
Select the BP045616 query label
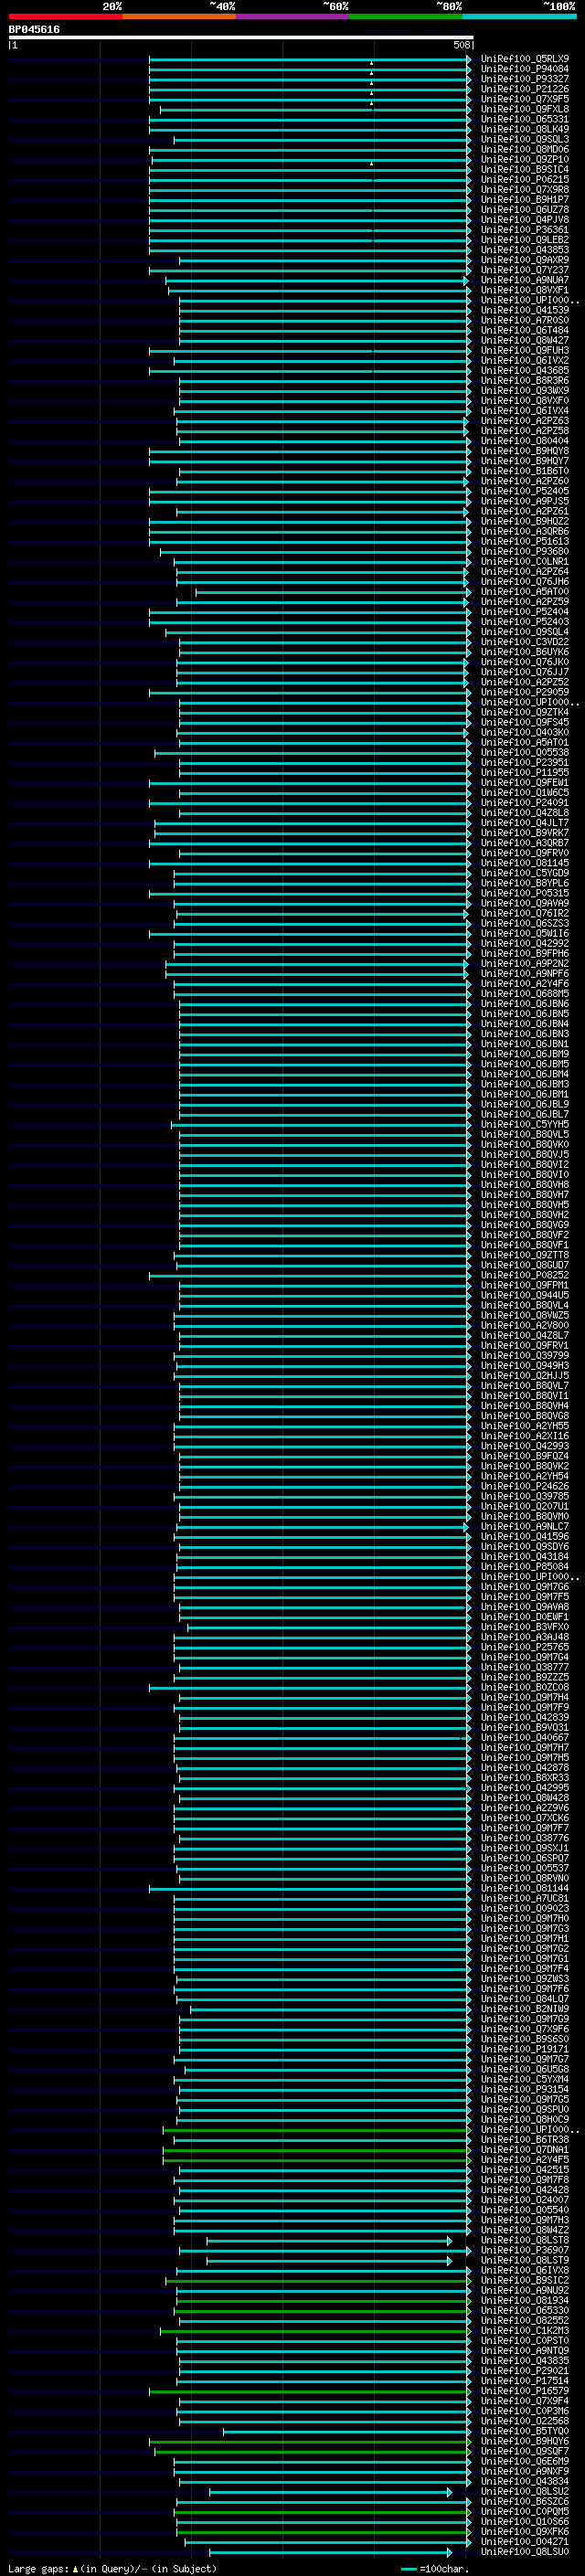(34, 30)
